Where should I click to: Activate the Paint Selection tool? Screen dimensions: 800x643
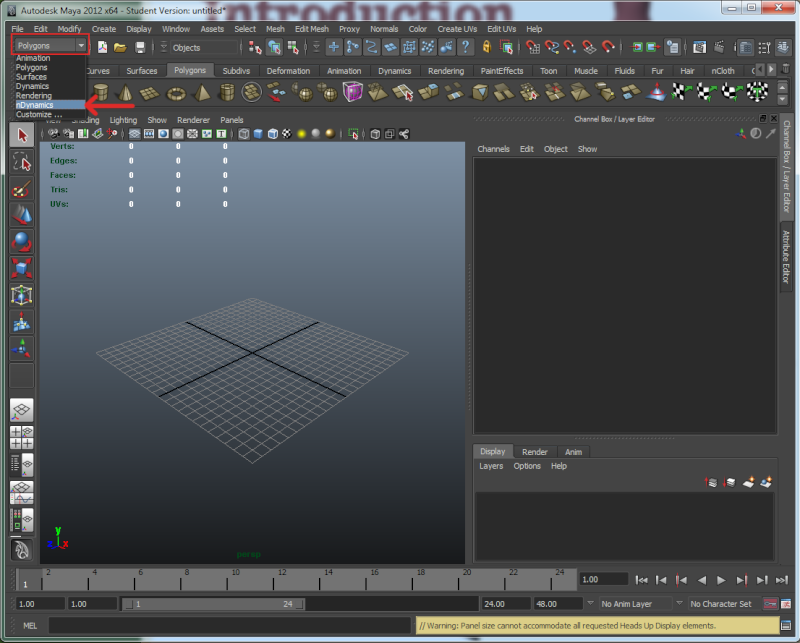tap(21, 189)
